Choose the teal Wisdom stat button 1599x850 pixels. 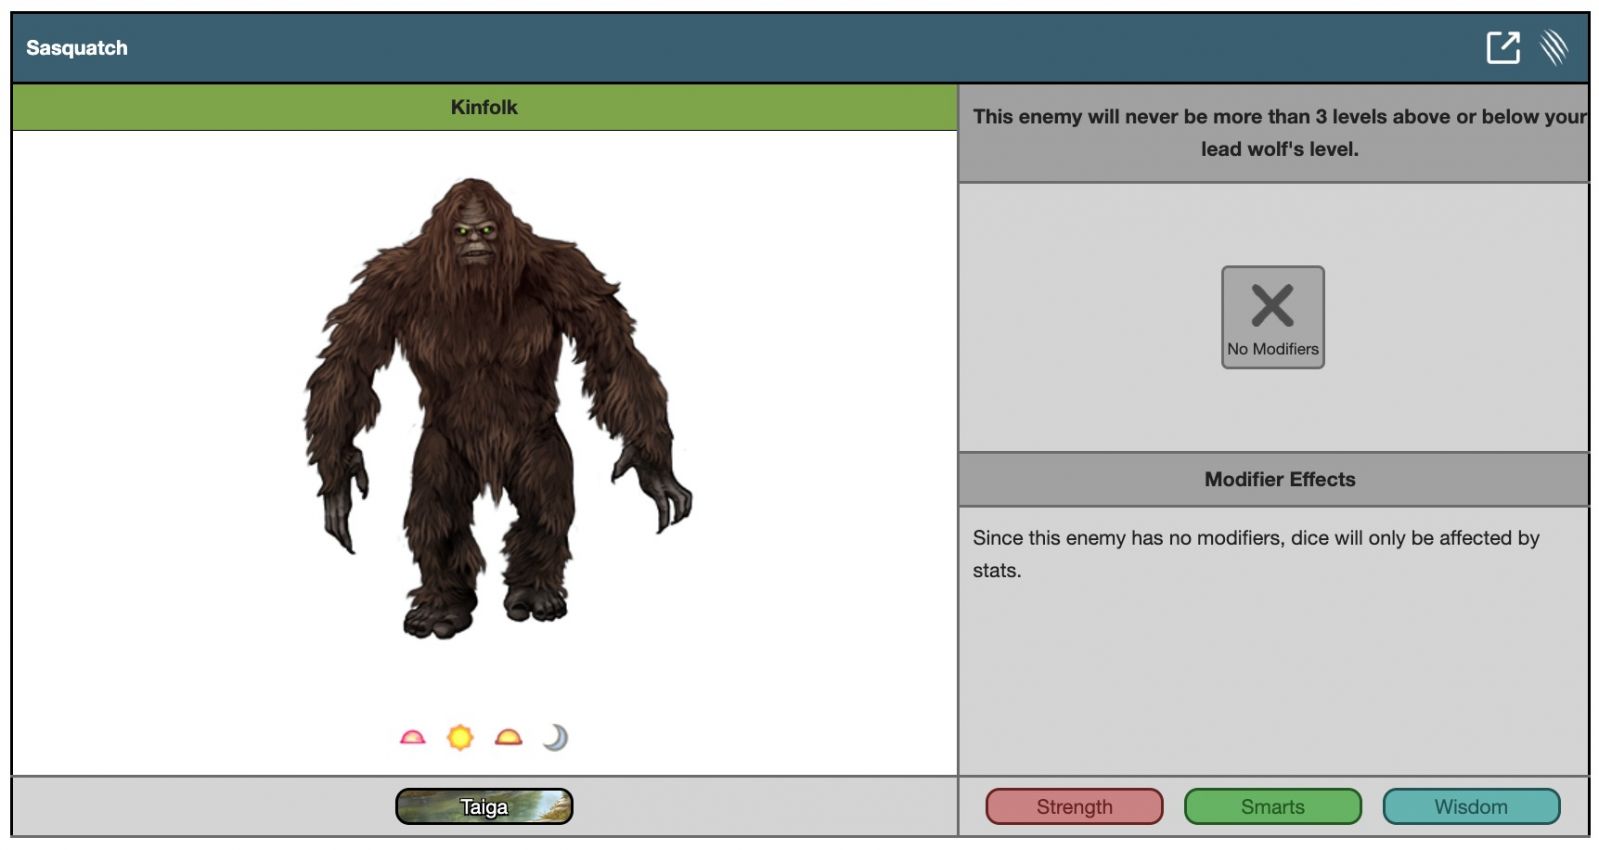click(x=1470, y=807)
